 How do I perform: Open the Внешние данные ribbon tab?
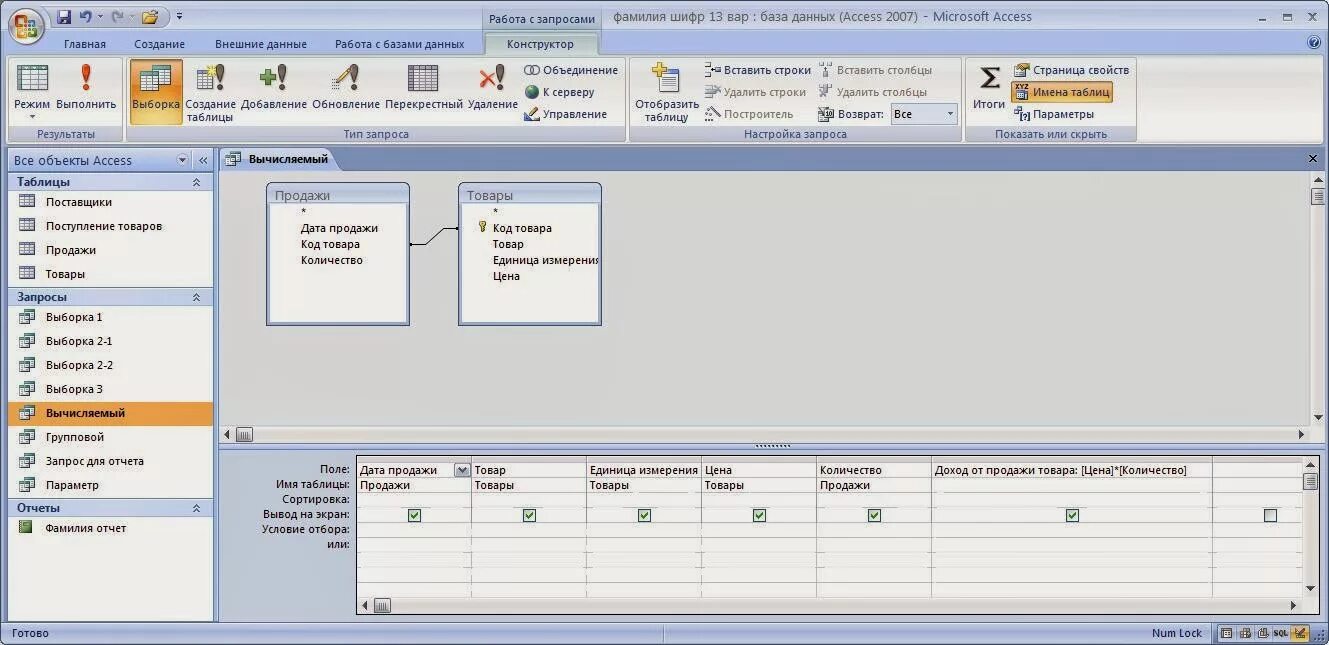tap(261, 44)
